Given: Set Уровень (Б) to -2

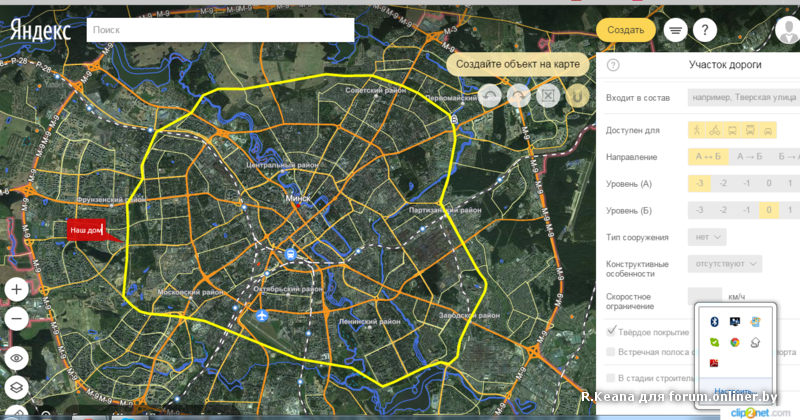Looking at the screenshot, I should click(723, 210).
